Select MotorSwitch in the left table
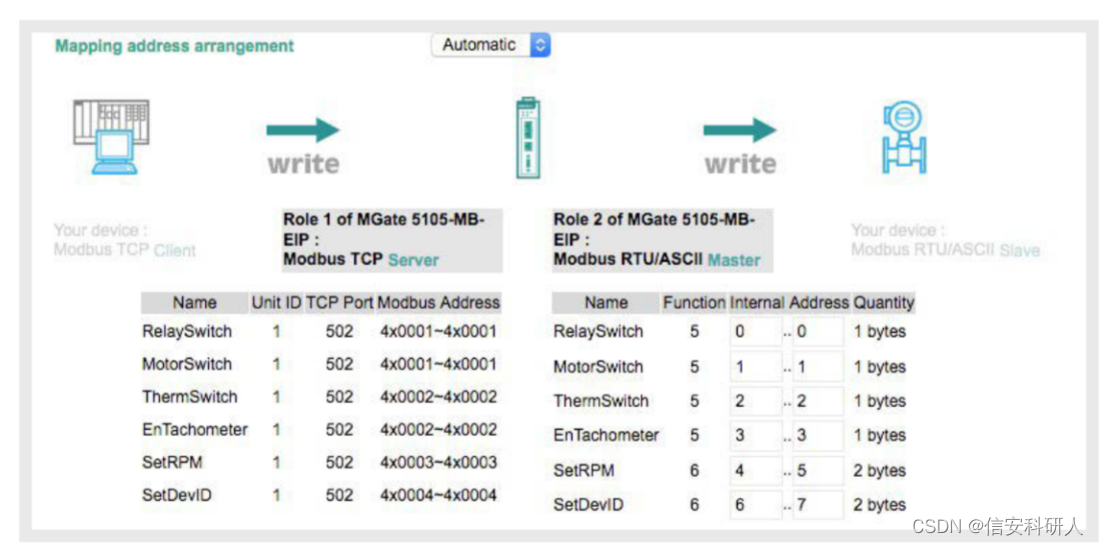 [186, 364]
